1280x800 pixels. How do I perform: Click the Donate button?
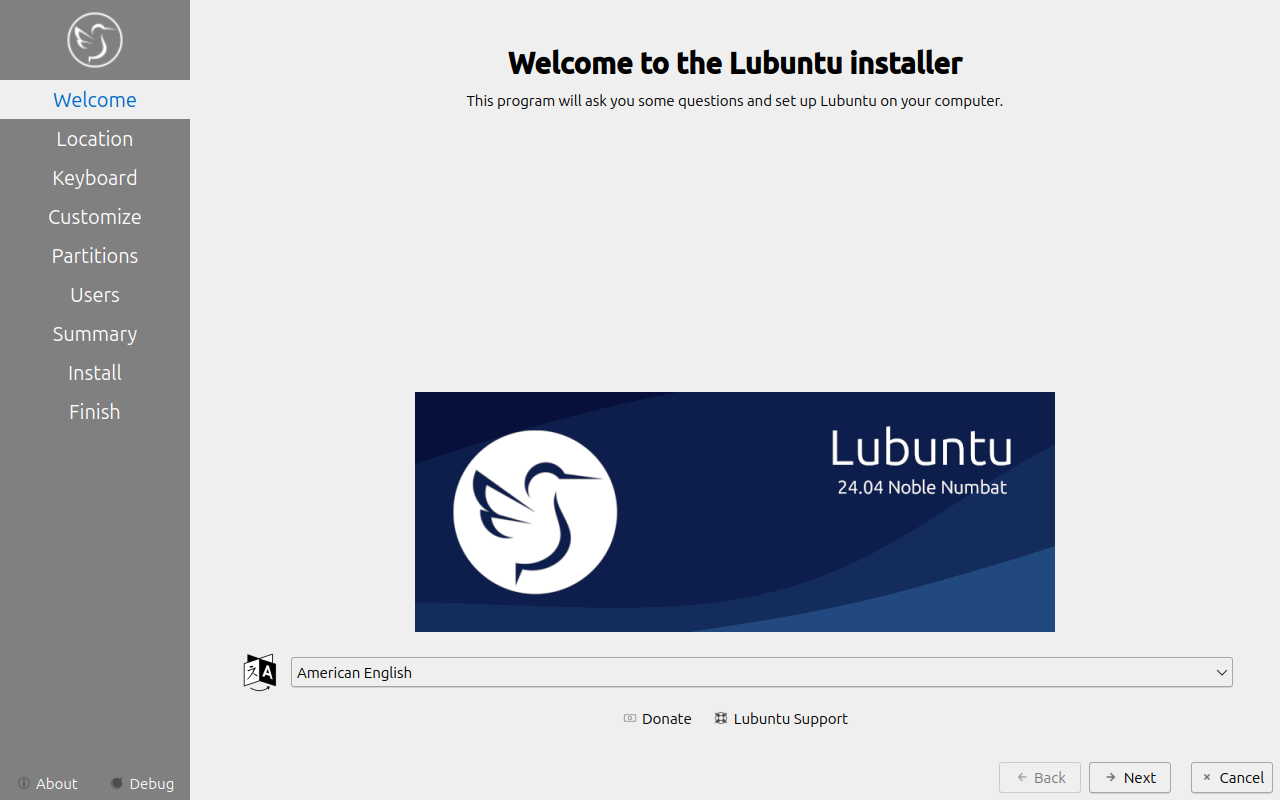657,719
